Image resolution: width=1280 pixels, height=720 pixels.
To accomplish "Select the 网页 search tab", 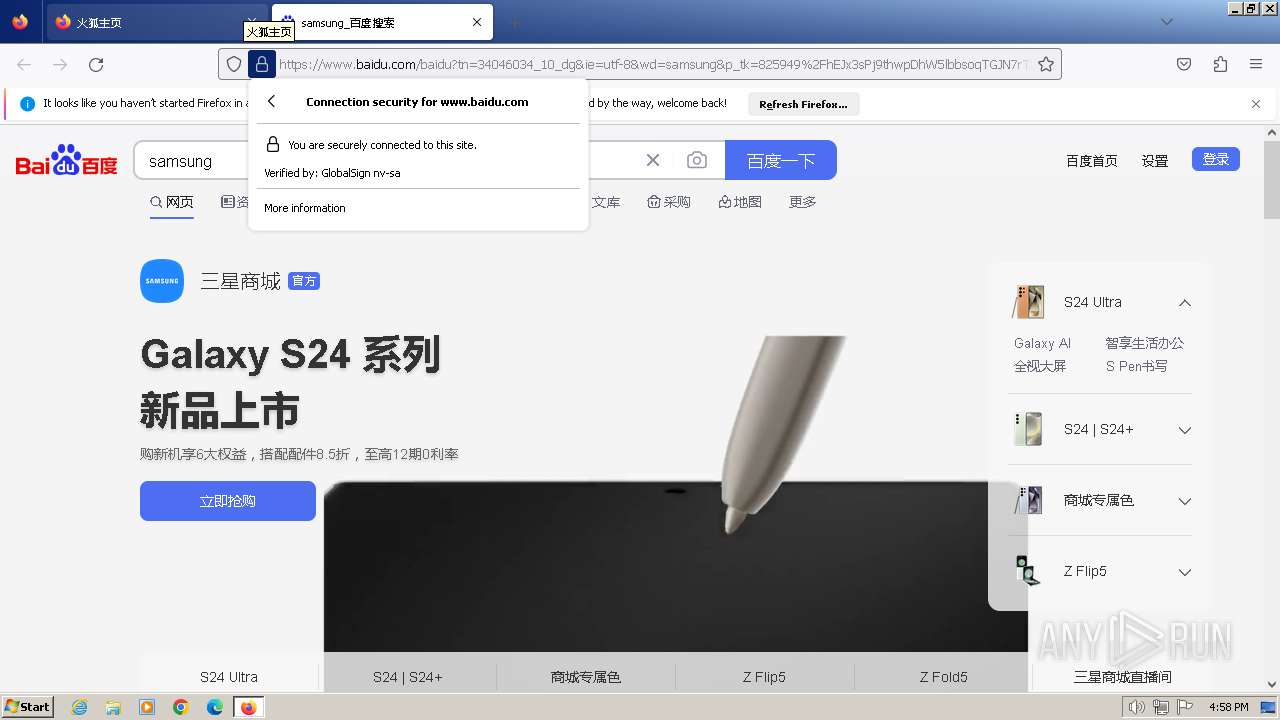I will (172, 202).
